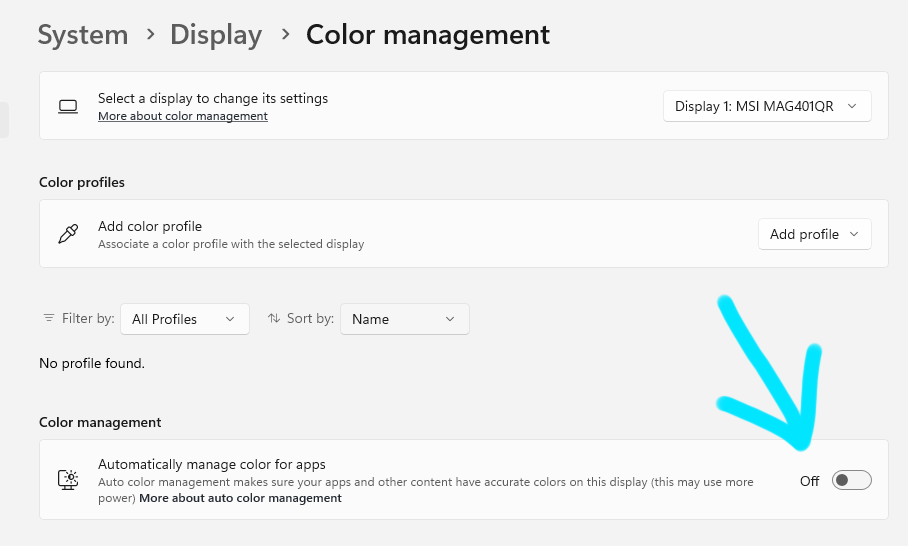908x546 pixels.
Task: Click the No profile found message
Action: pos(92,363)
